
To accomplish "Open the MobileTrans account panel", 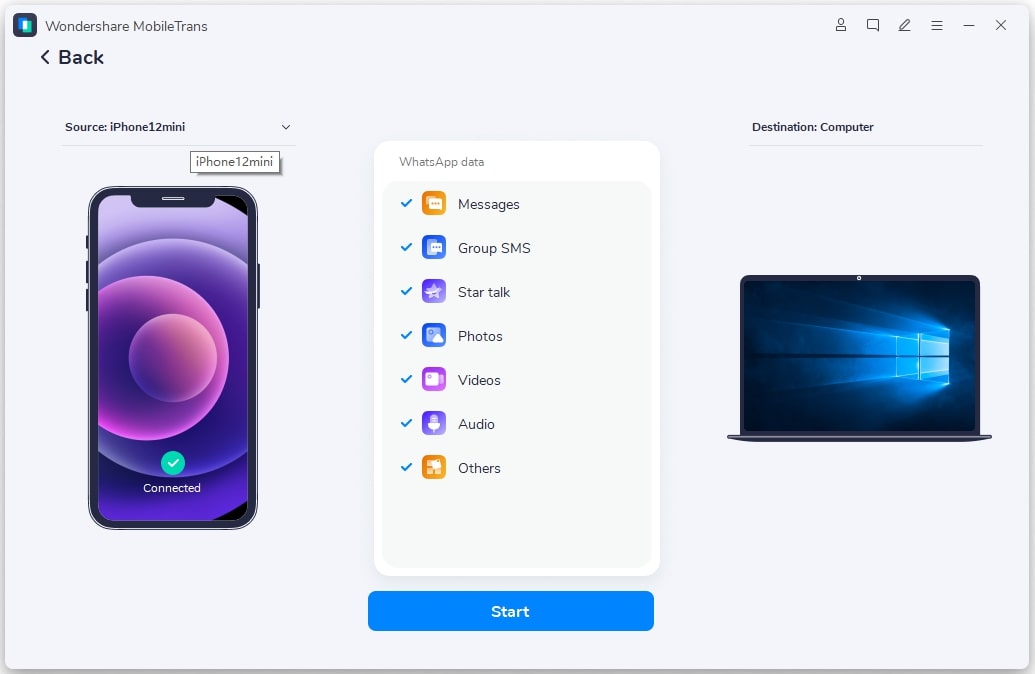I will tap(841, 25).
